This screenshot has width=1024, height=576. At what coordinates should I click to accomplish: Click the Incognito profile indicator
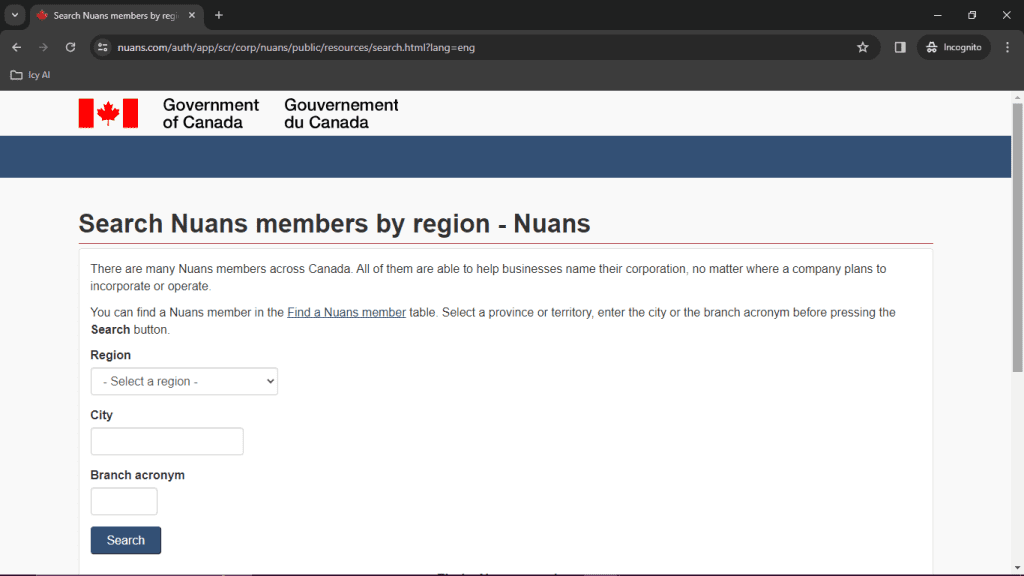point(953,47)
